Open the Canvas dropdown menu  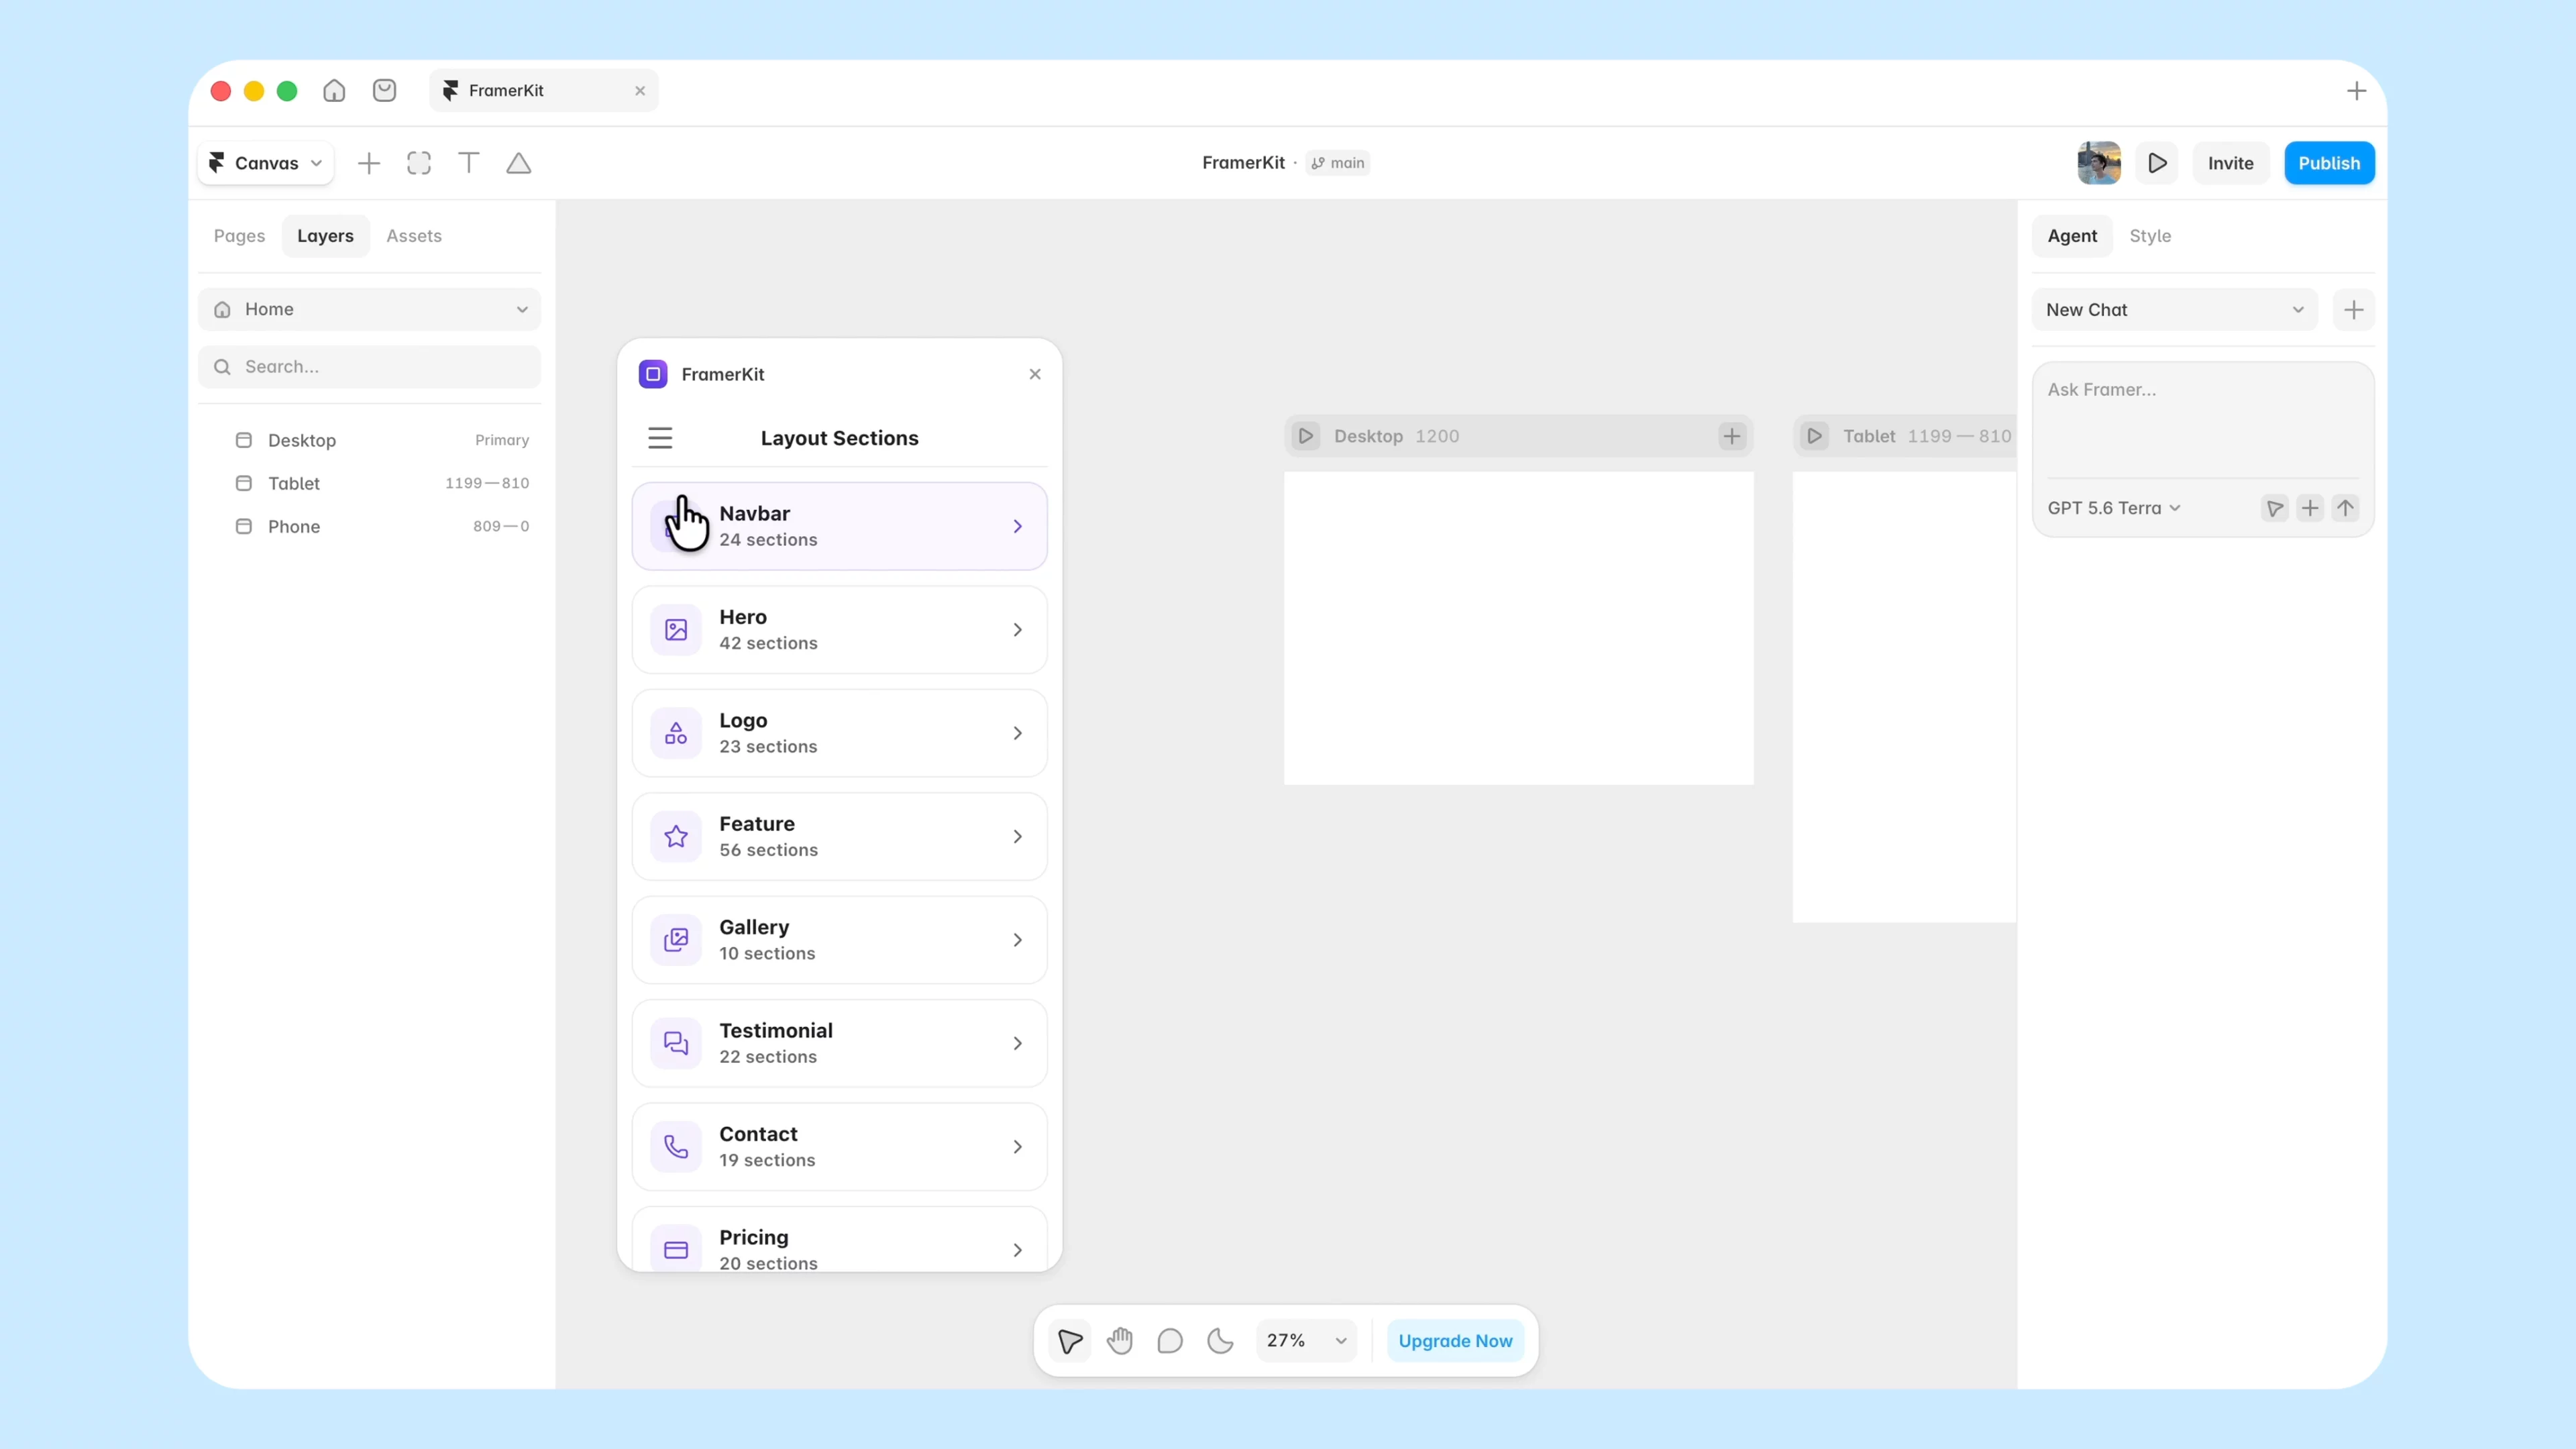tap(266, 163)
